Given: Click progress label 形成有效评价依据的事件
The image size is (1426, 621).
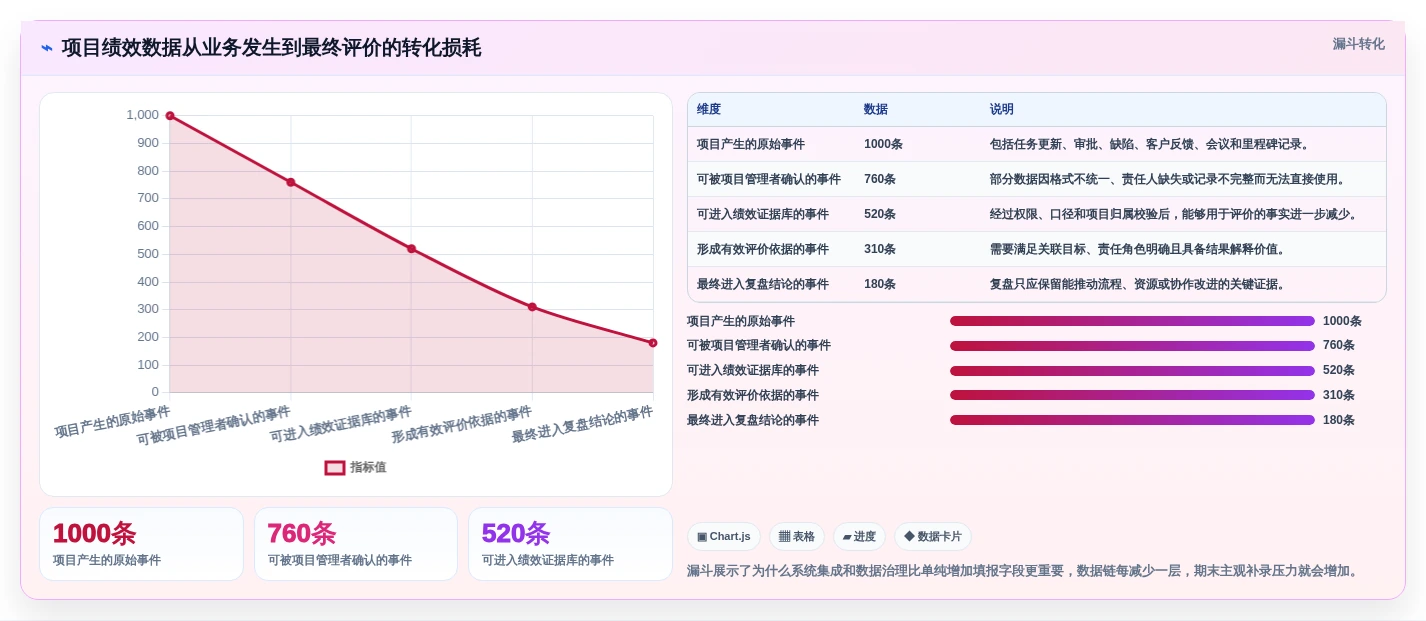Looking at the screenshot, I should tap(753, 395).
